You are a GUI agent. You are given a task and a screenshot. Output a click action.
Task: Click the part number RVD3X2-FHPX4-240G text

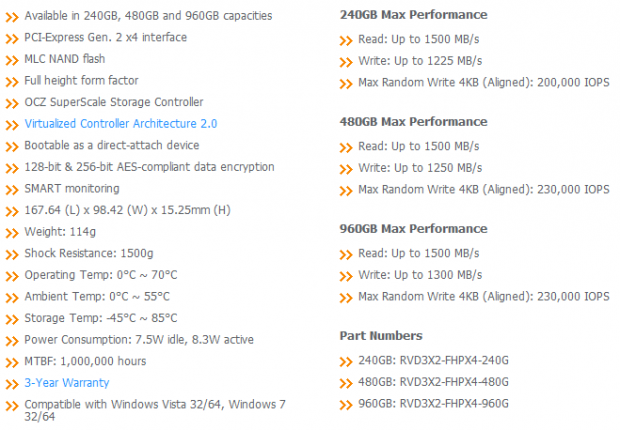coord(454,360)
